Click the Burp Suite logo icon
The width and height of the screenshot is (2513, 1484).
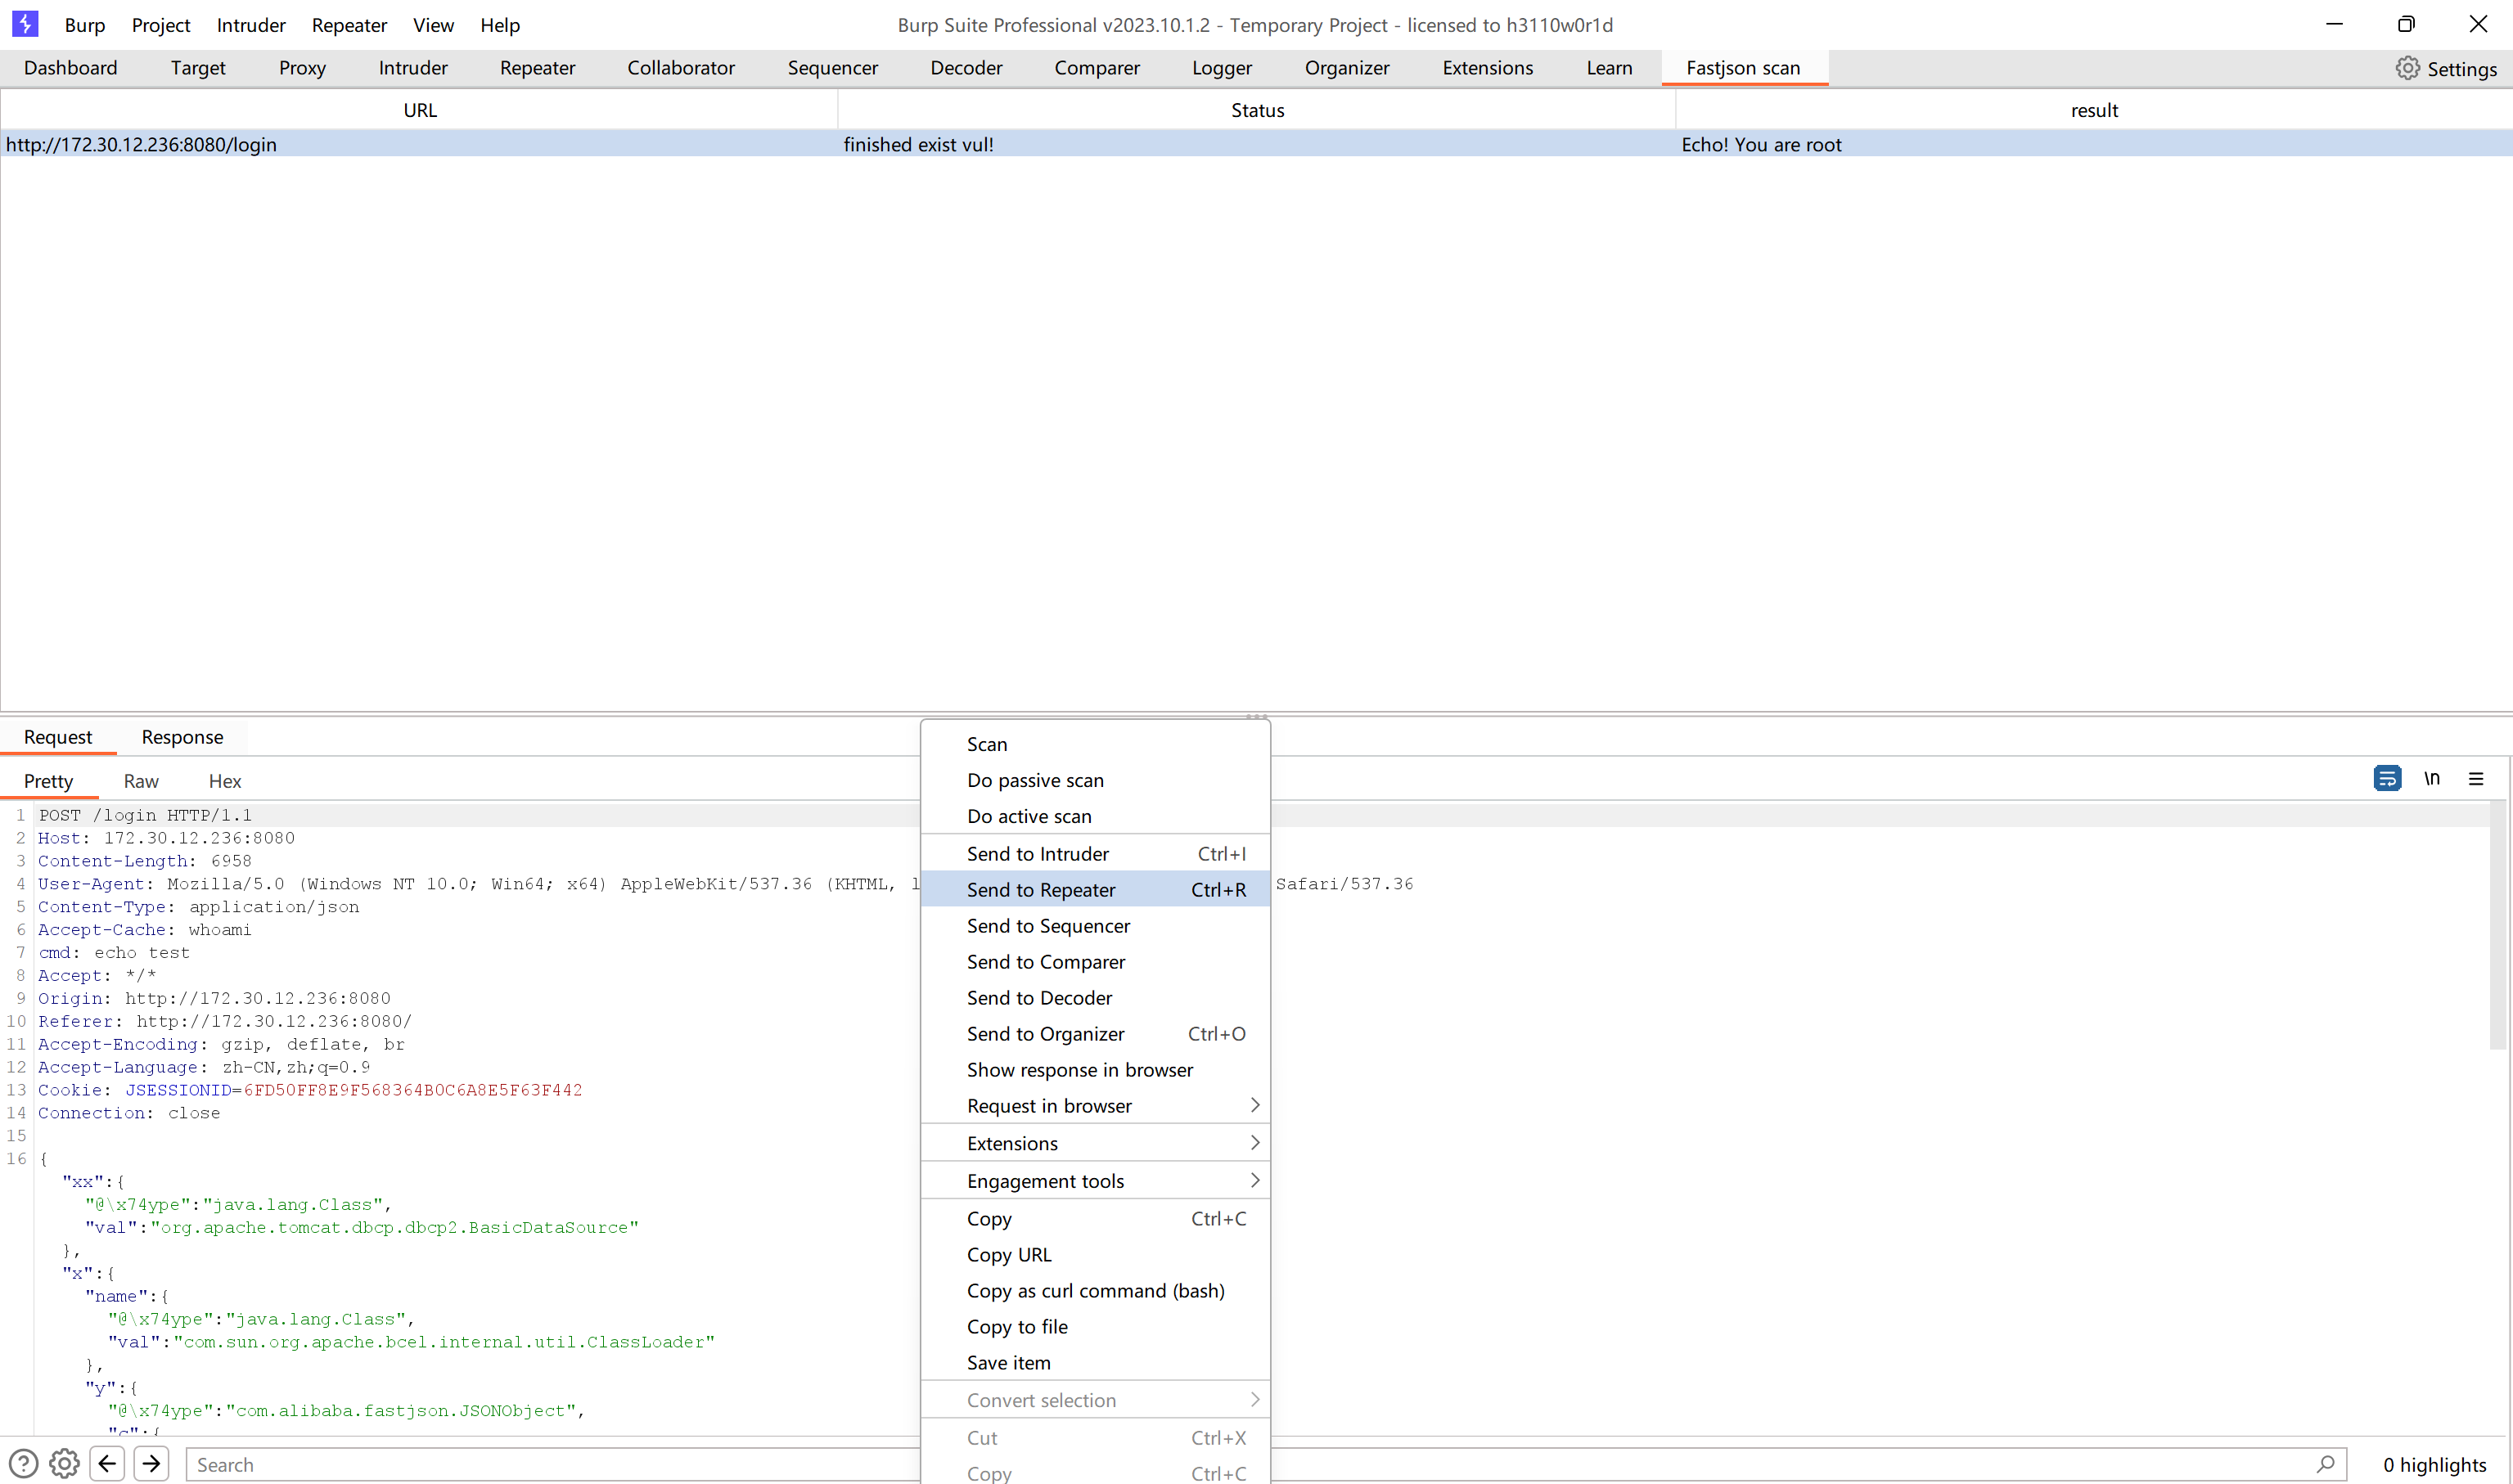tap(25, 24)
